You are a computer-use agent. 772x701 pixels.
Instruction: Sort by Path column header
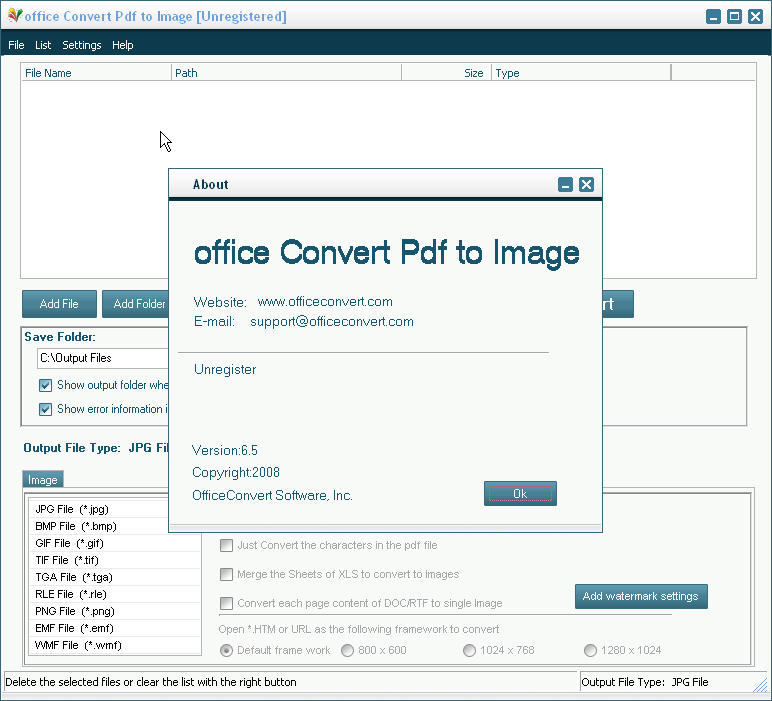pos(286,73)
